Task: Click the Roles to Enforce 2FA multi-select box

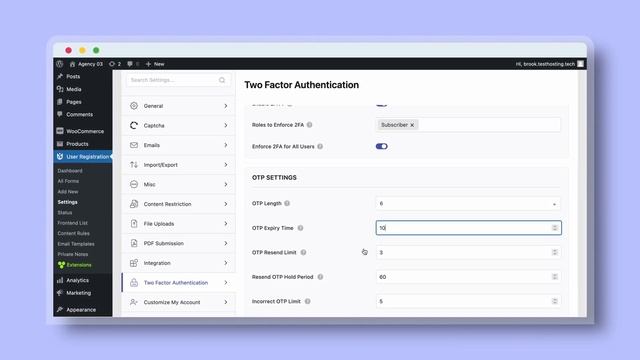Action: (468, 125)
